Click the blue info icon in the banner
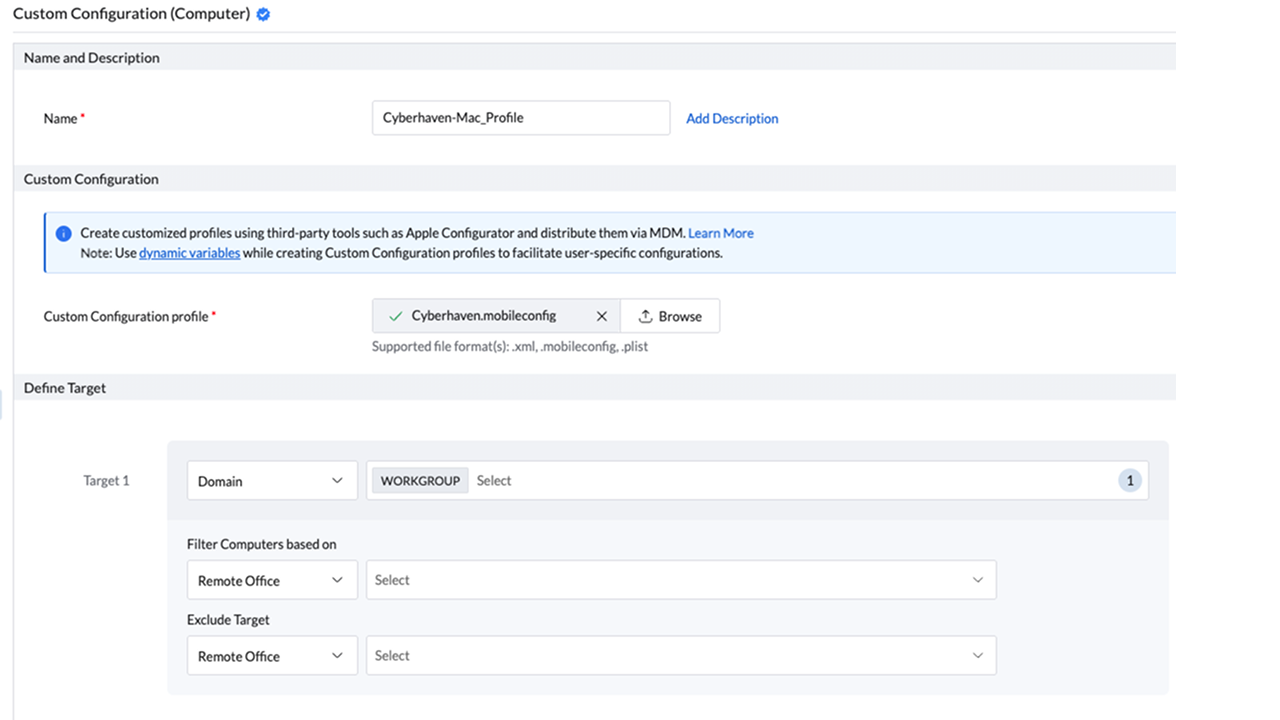1280x720 pixels. point(63,233)
